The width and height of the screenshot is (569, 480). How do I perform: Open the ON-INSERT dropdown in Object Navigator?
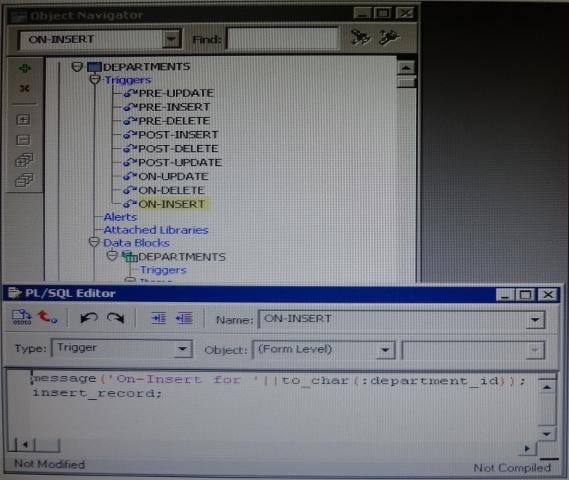[x=171, y=39]
